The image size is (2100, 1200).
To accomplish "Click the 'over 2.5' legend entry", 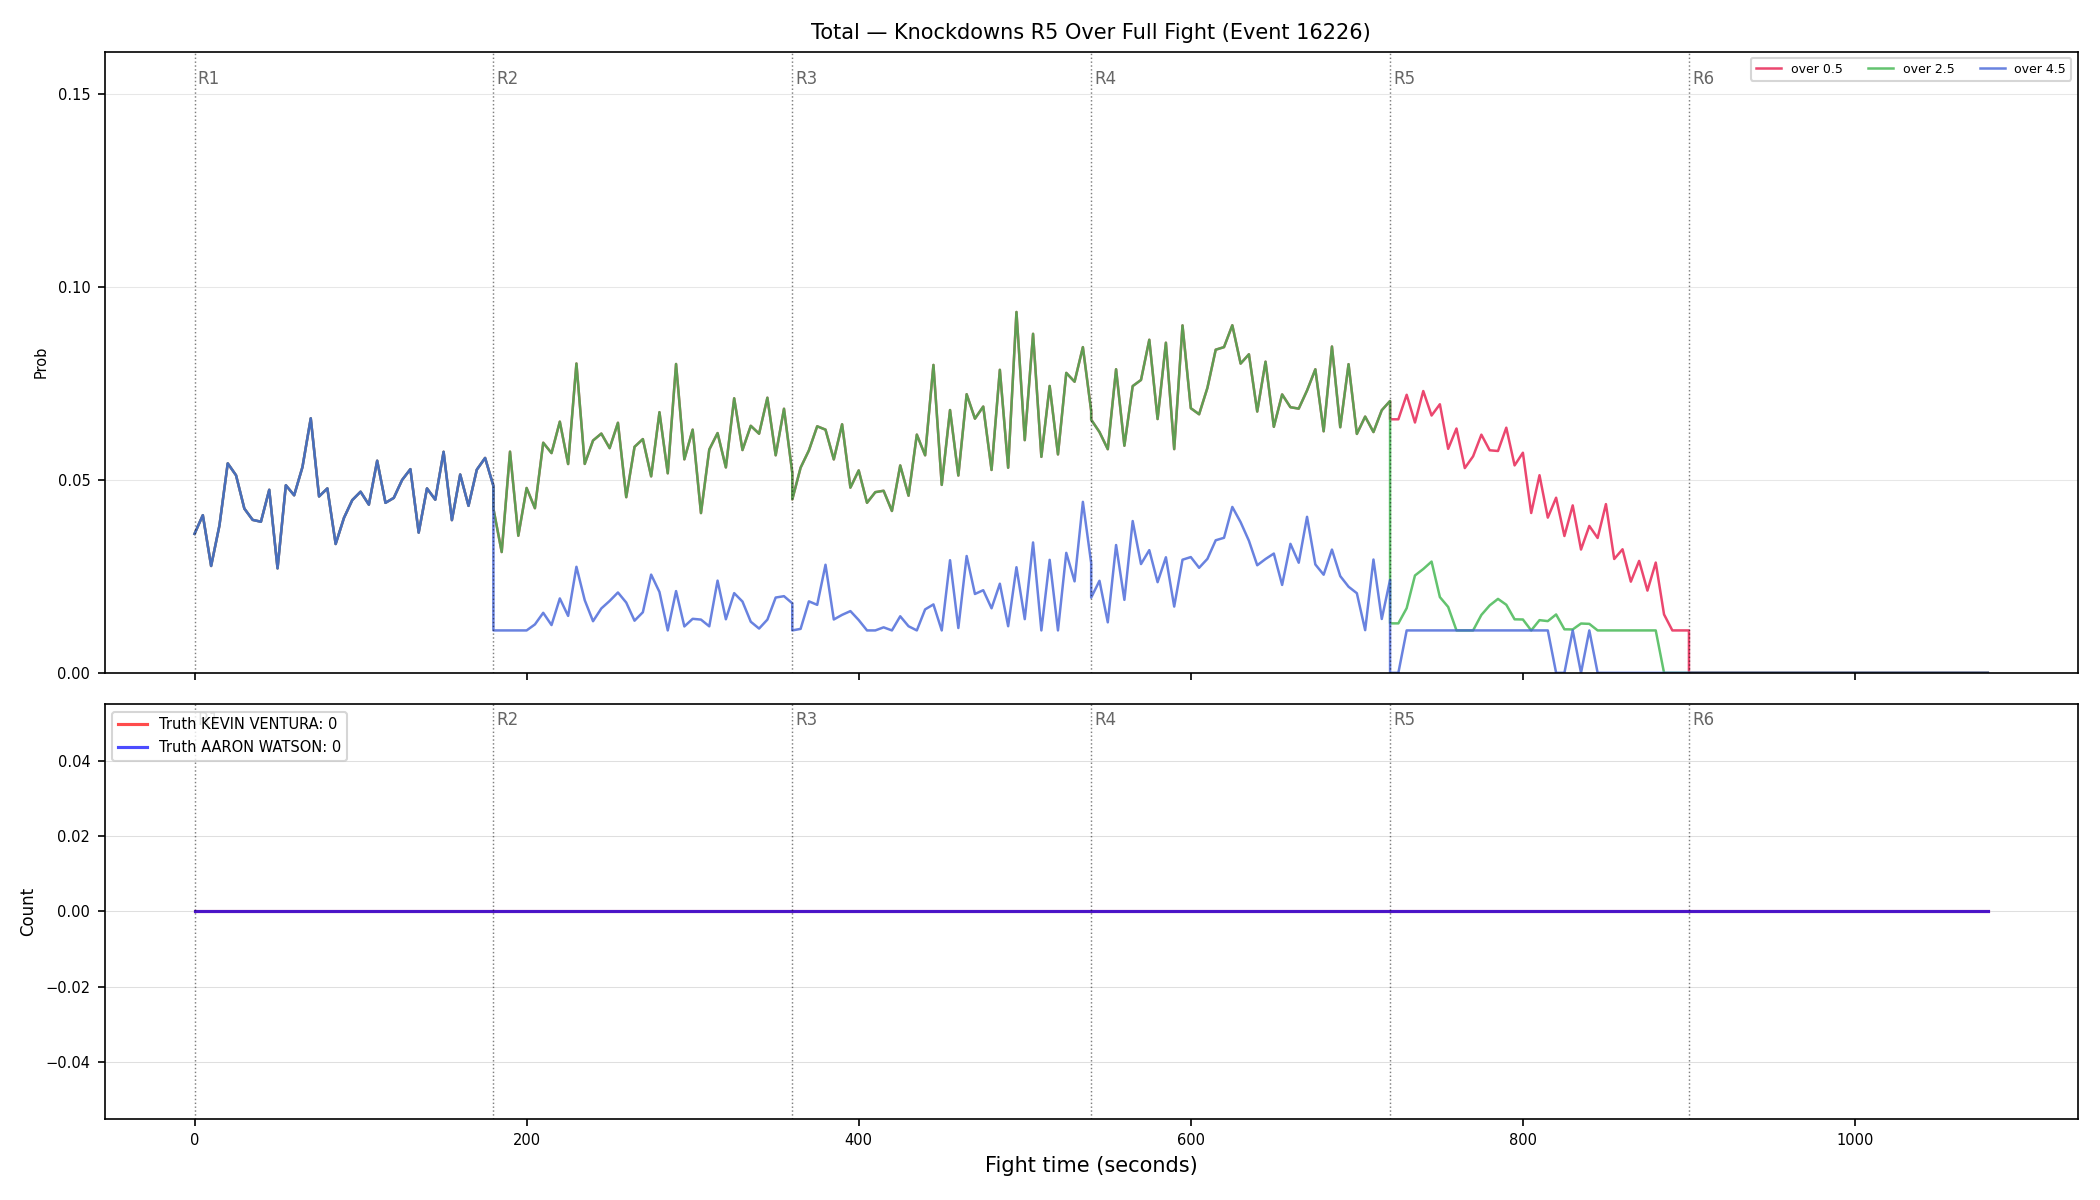I will [x=1911, y=69].
